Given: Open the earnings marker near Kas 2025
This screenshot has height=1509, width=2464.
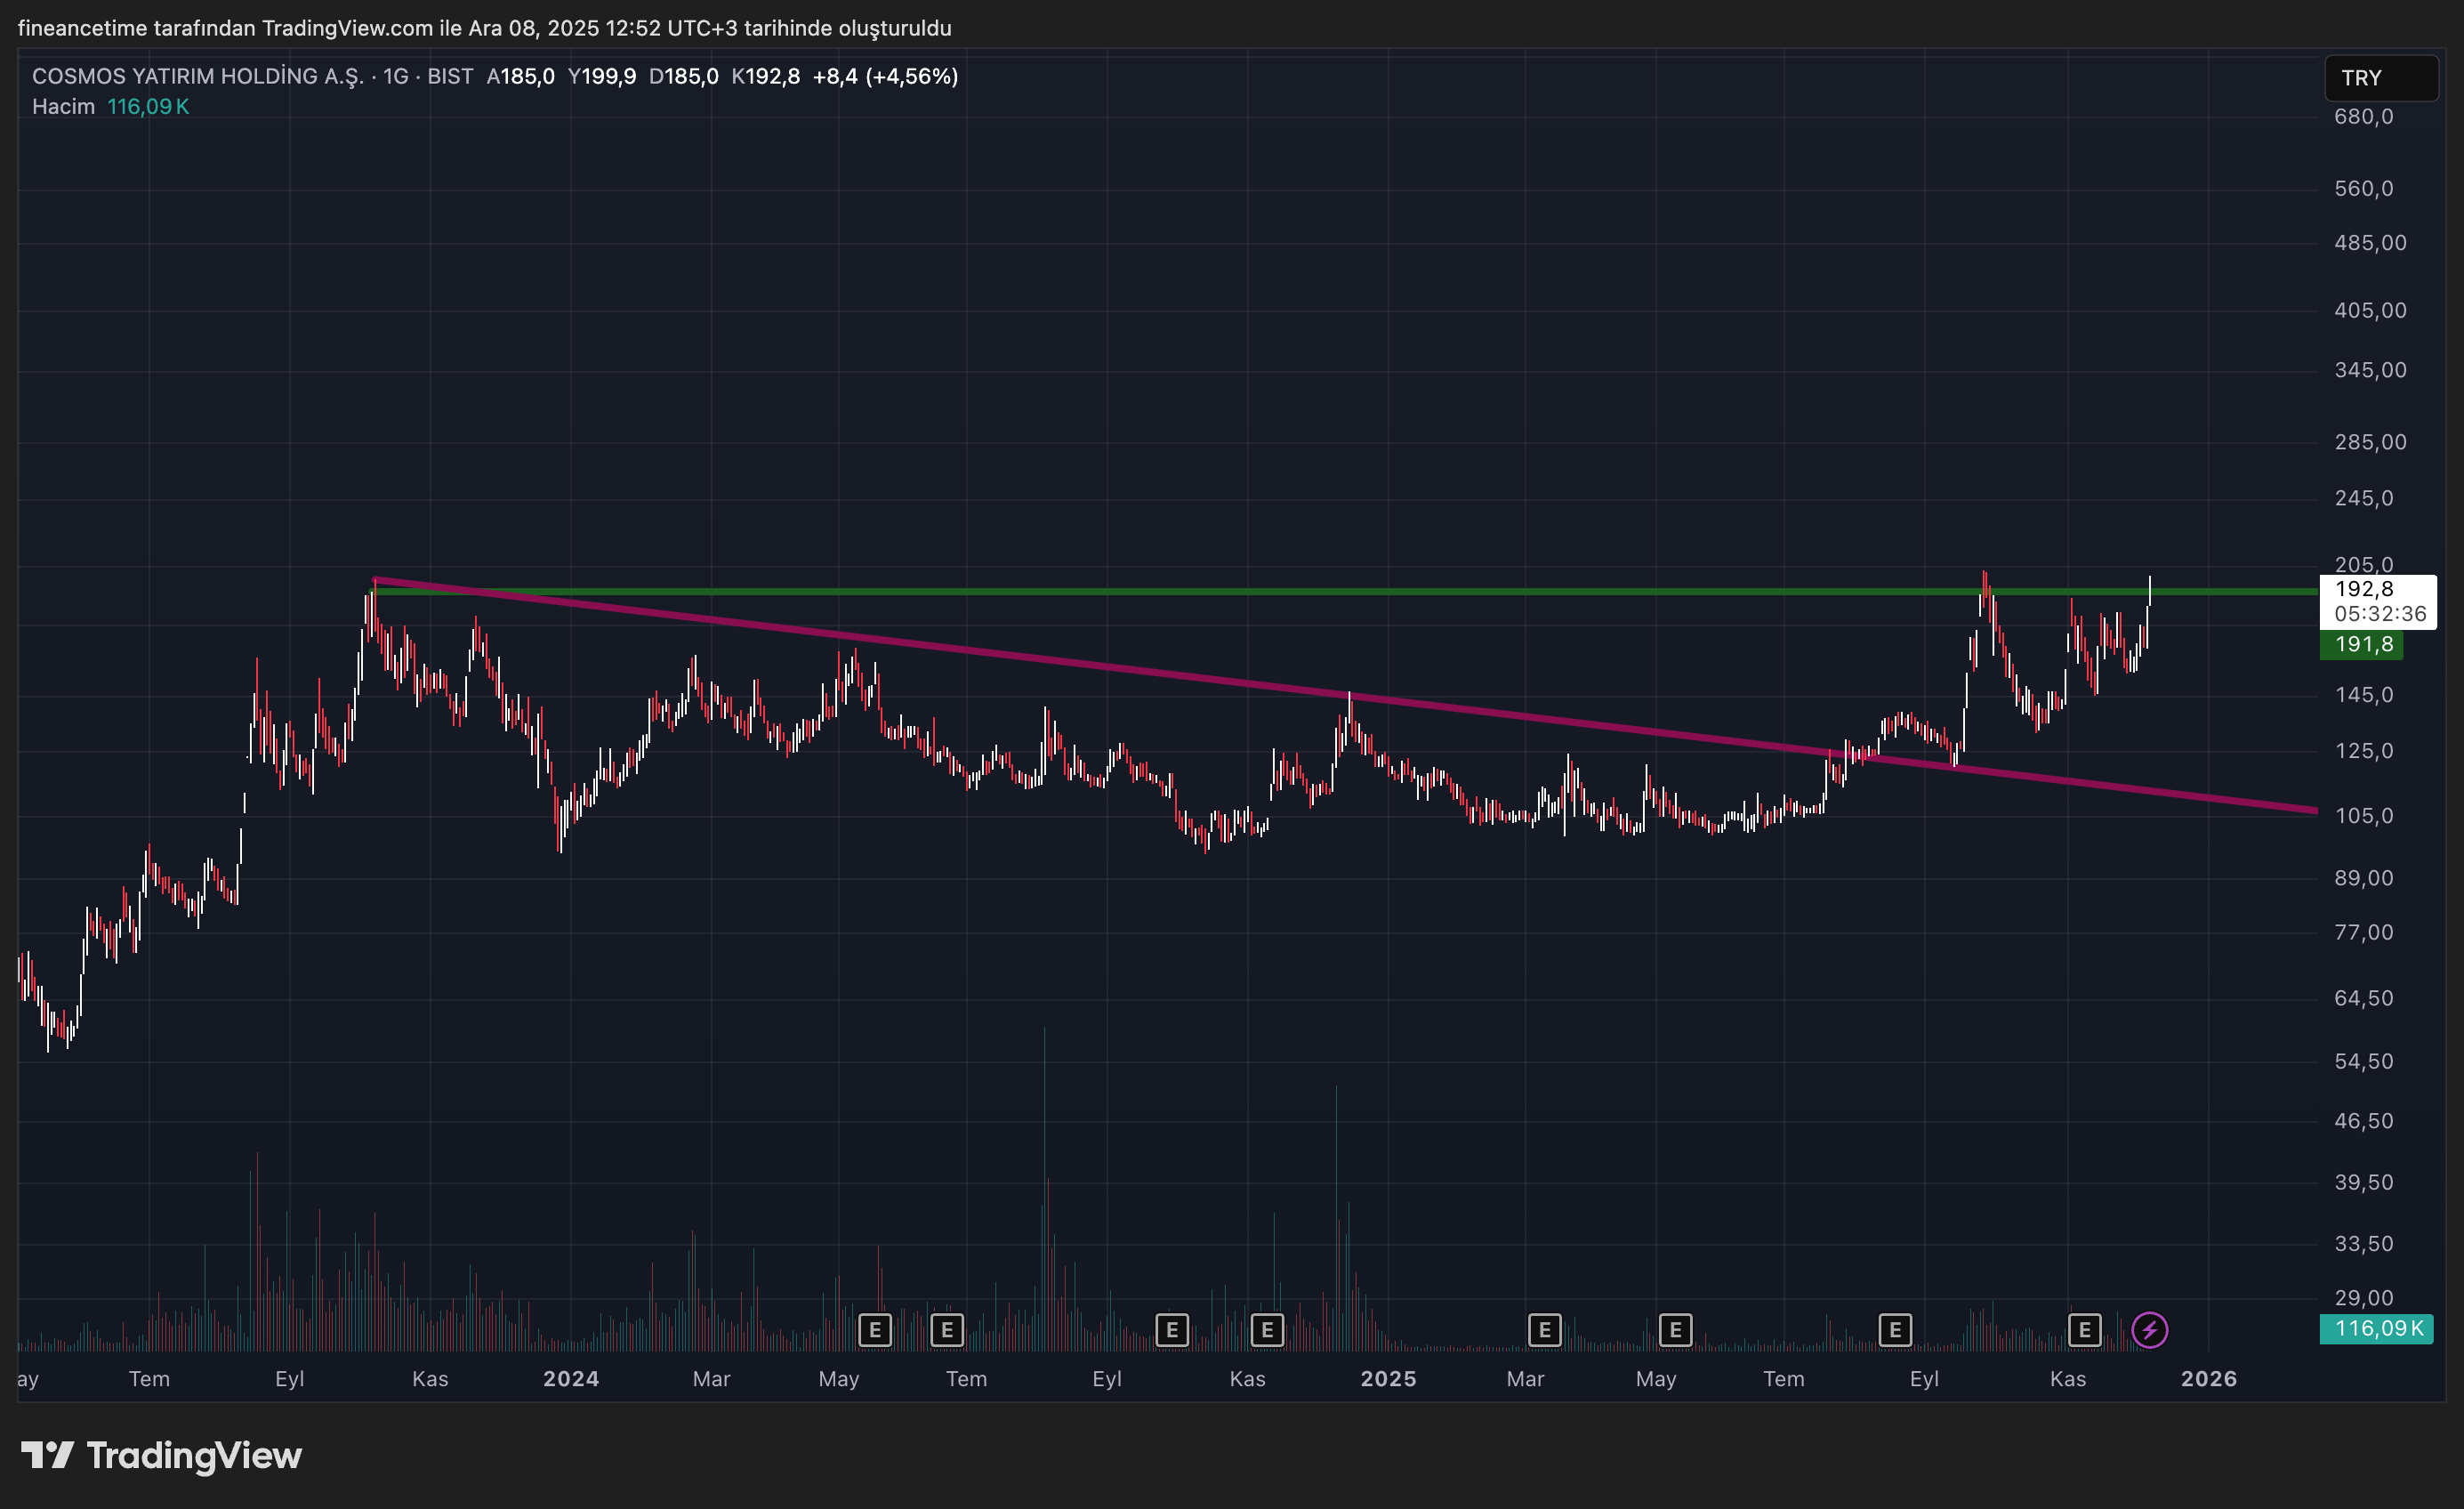Looking at the screenshot, I should point(2085,1329).
